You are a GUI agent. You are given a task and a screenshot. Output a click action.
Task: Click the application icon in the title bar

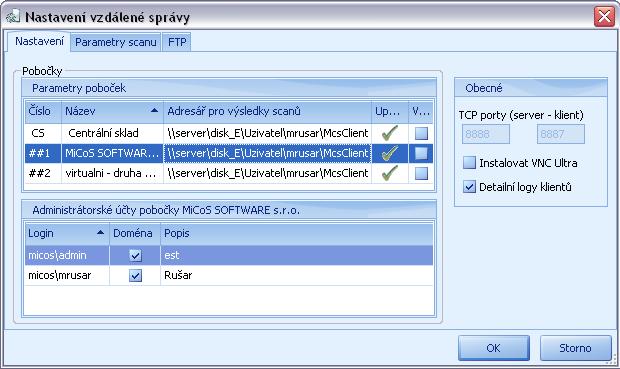click(x=12, y=17)
